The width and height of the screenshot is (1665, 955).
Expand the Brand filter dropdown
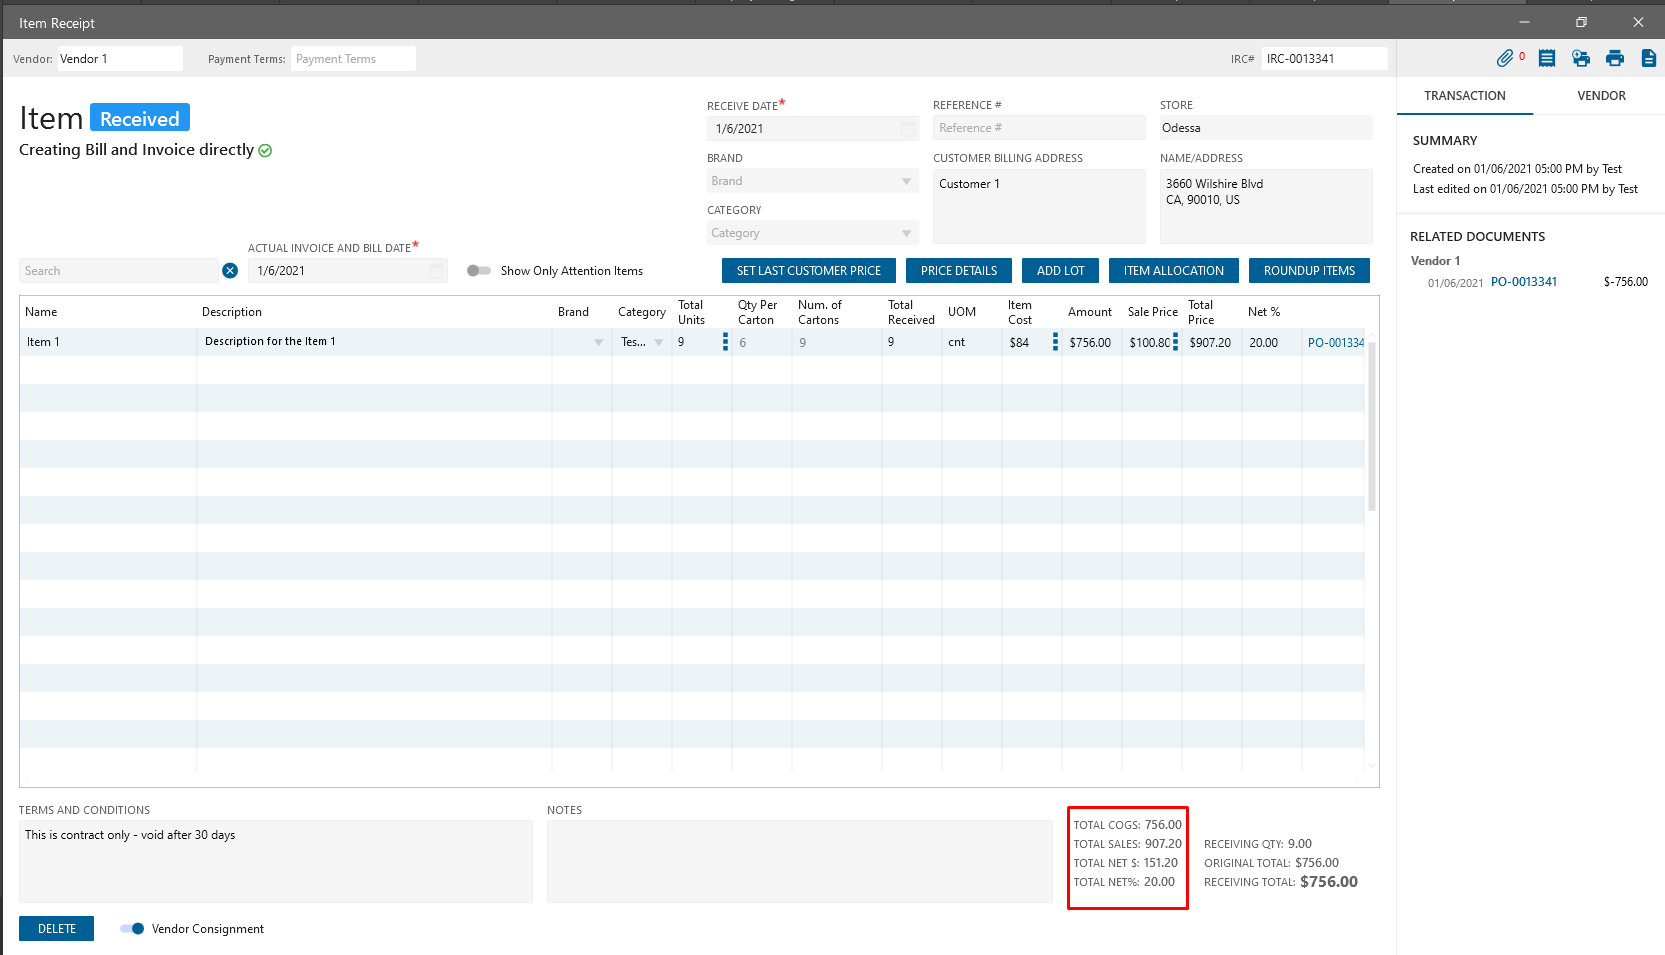[906, 181]
